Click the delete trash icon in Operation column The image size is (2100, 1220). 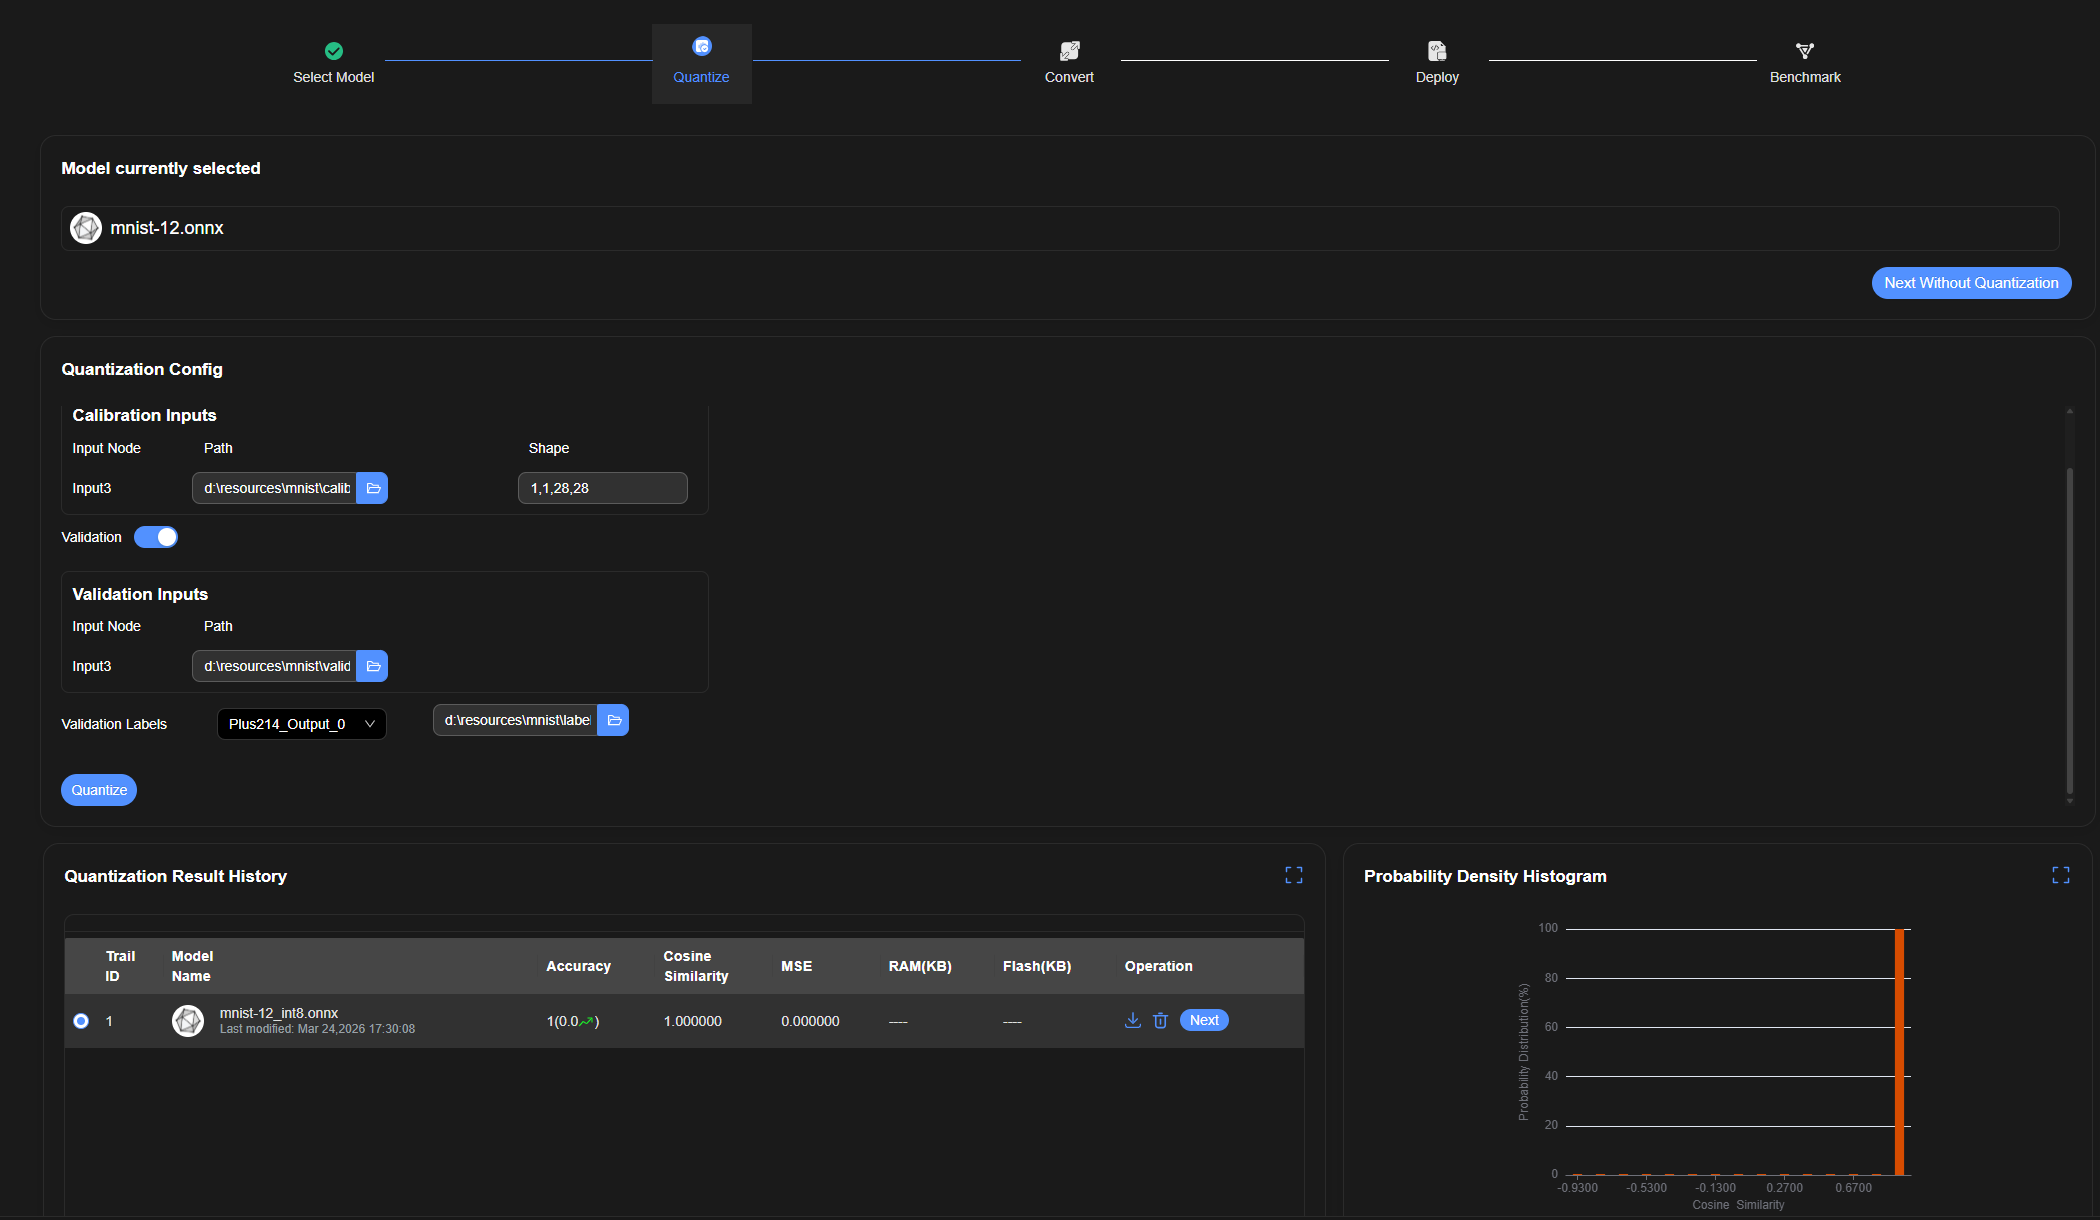click(x=1160, y=1020)
